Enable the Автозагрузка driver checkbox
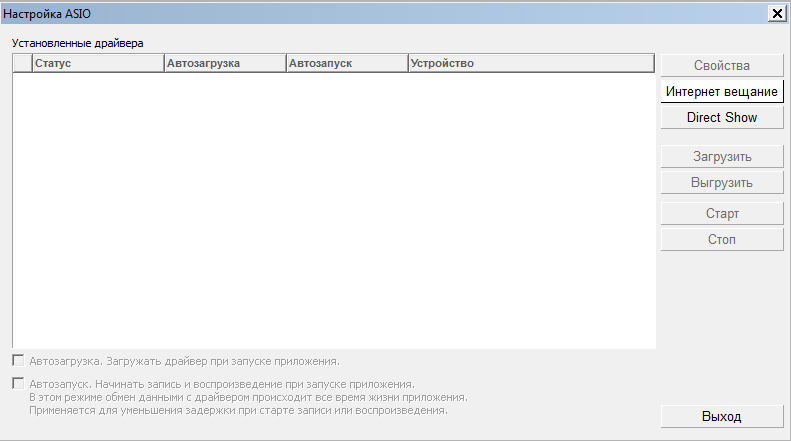The width and height of the screenshot is (791, 441). (18, 360)
